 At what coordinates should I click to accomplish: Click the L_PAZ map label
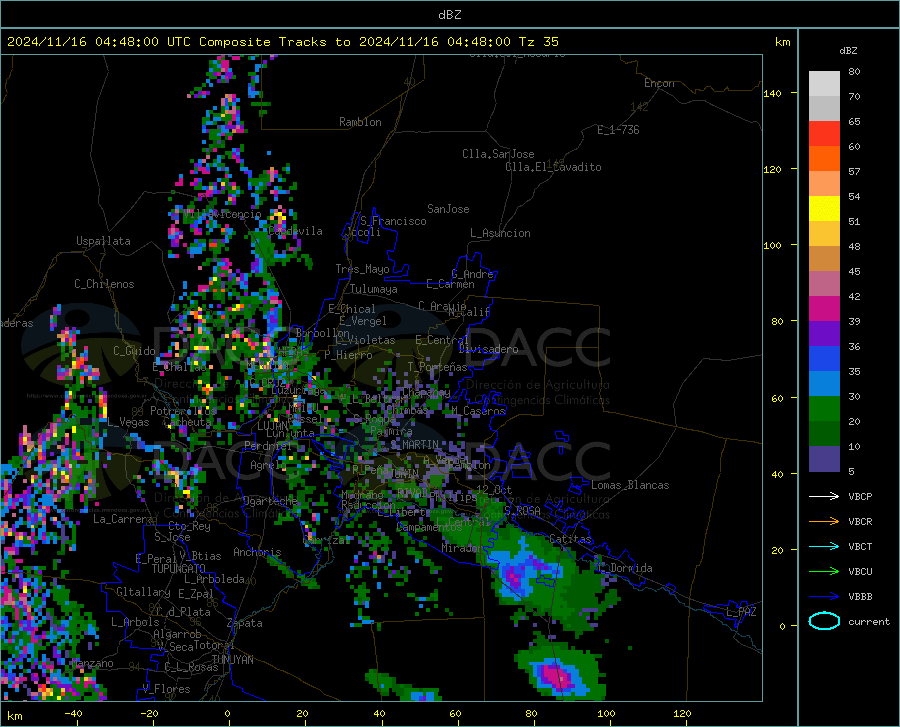741,612
